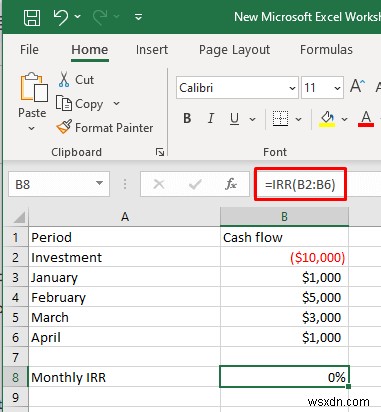Select the 0% result cell
This screenshot has height=412, width=381.
[284, 377]
